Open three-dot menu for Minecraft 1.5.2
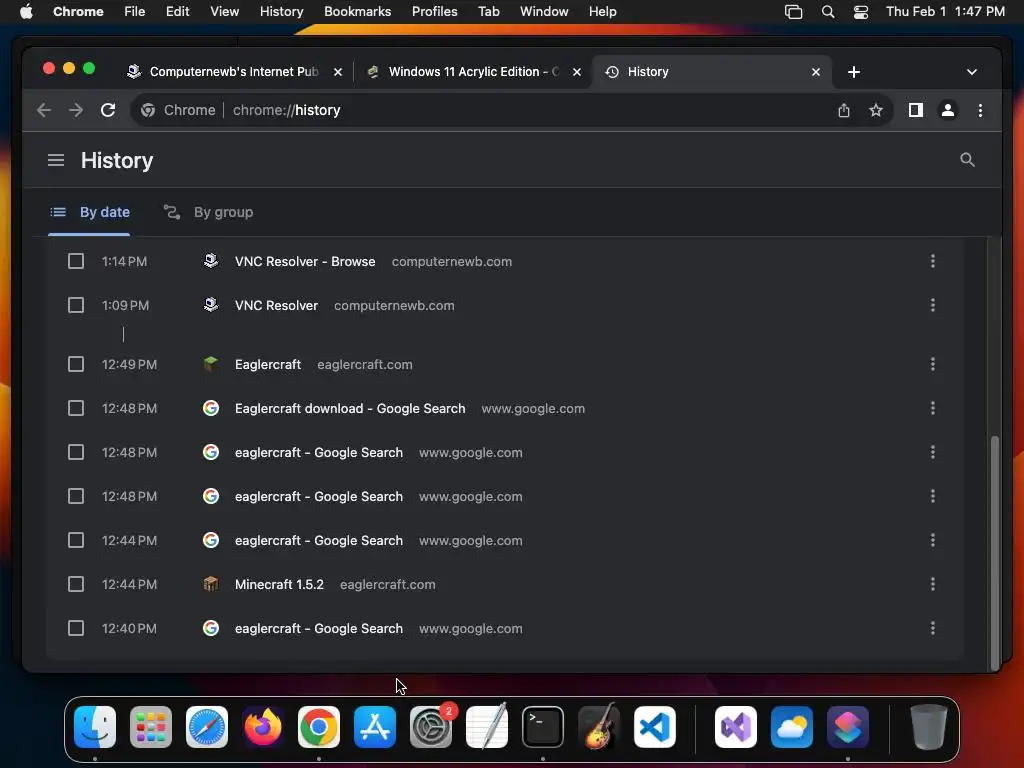Image resolution: width=1024 pixels, height=768 pixels. coord(933,584)
